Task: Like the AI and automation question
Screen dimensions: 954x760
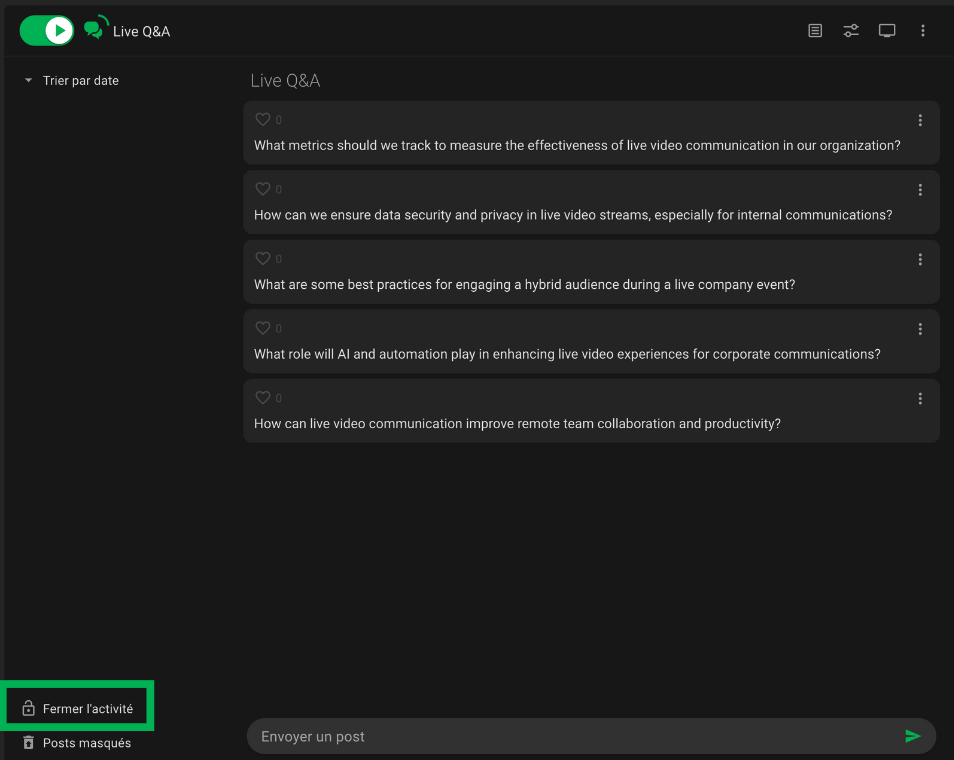Action: pos(263,328)
